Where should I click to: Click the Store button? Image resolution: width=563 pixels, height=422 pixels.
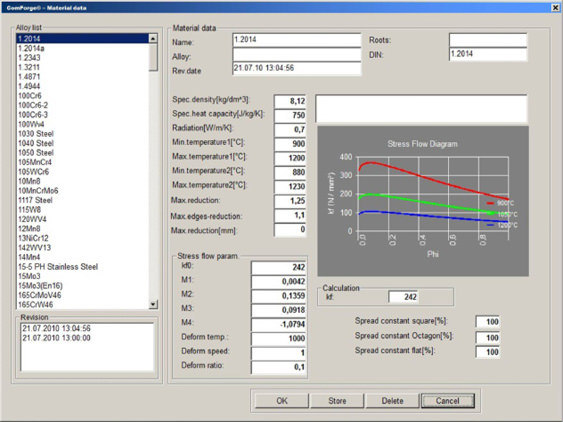tap(337, 401)
